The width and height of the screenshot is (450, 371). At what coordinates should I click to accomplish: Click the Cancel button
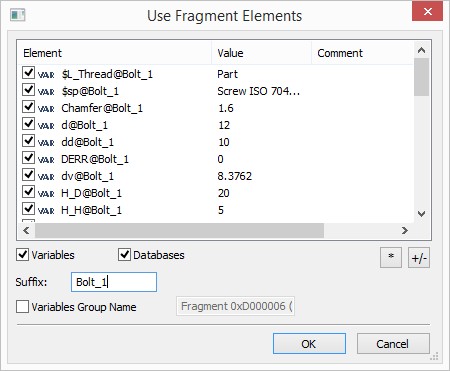click(393, 344)
